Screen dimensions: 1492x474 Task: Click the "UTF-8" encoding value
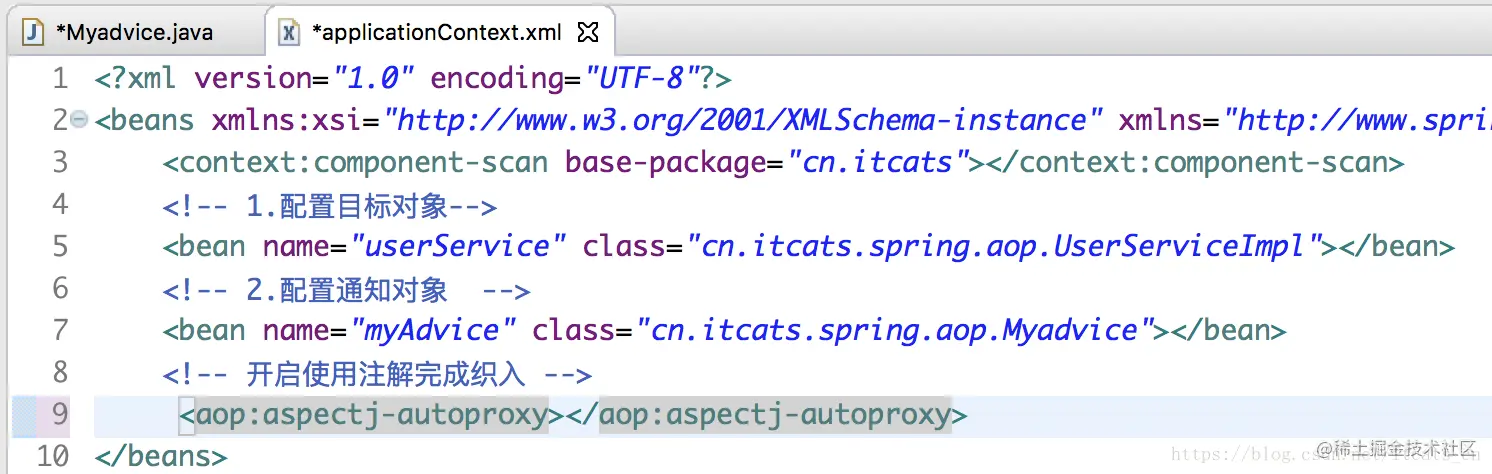pos(642,78)
